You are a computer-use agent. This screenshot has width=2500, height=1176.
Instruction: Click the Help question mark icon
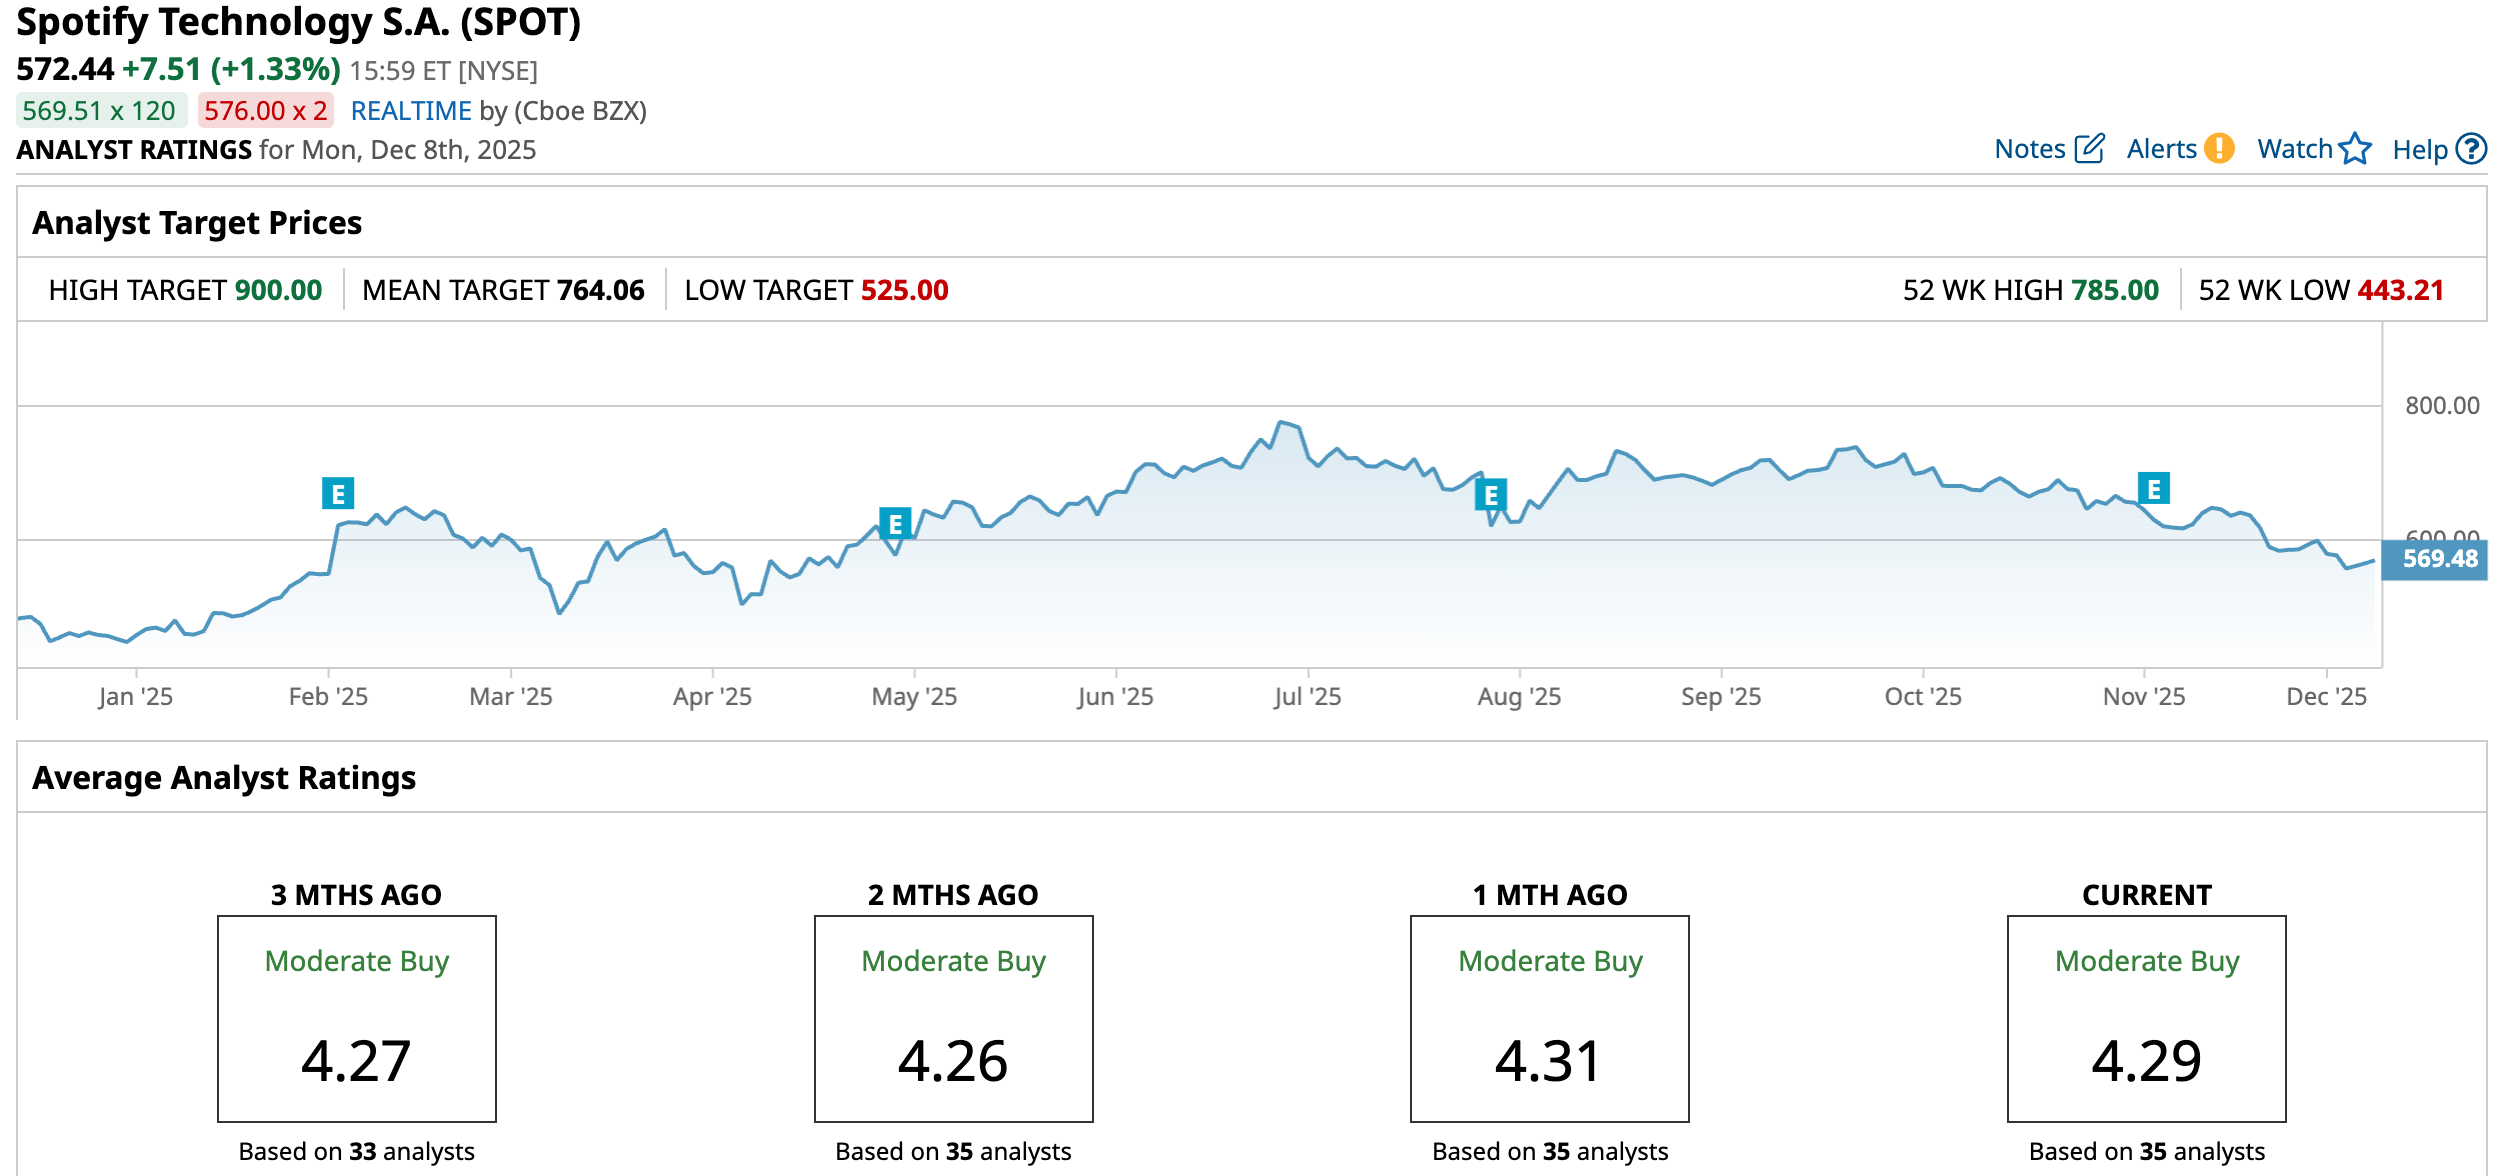point(2471,149)
